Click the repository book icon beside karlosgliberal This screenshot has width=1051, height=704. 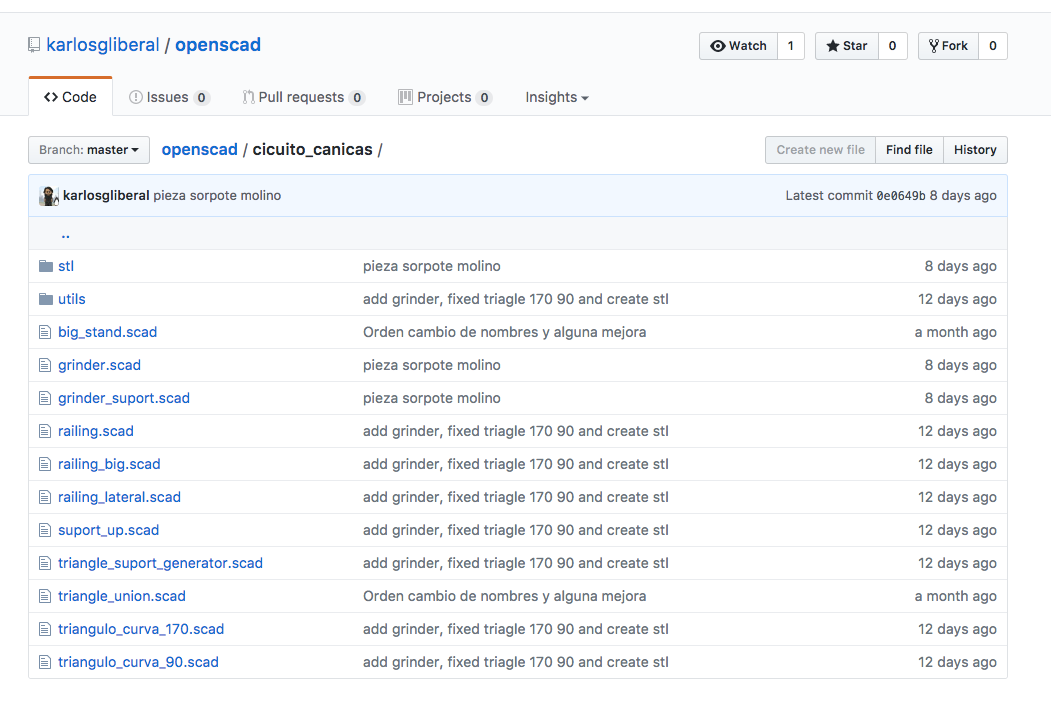tap(34, 46)
